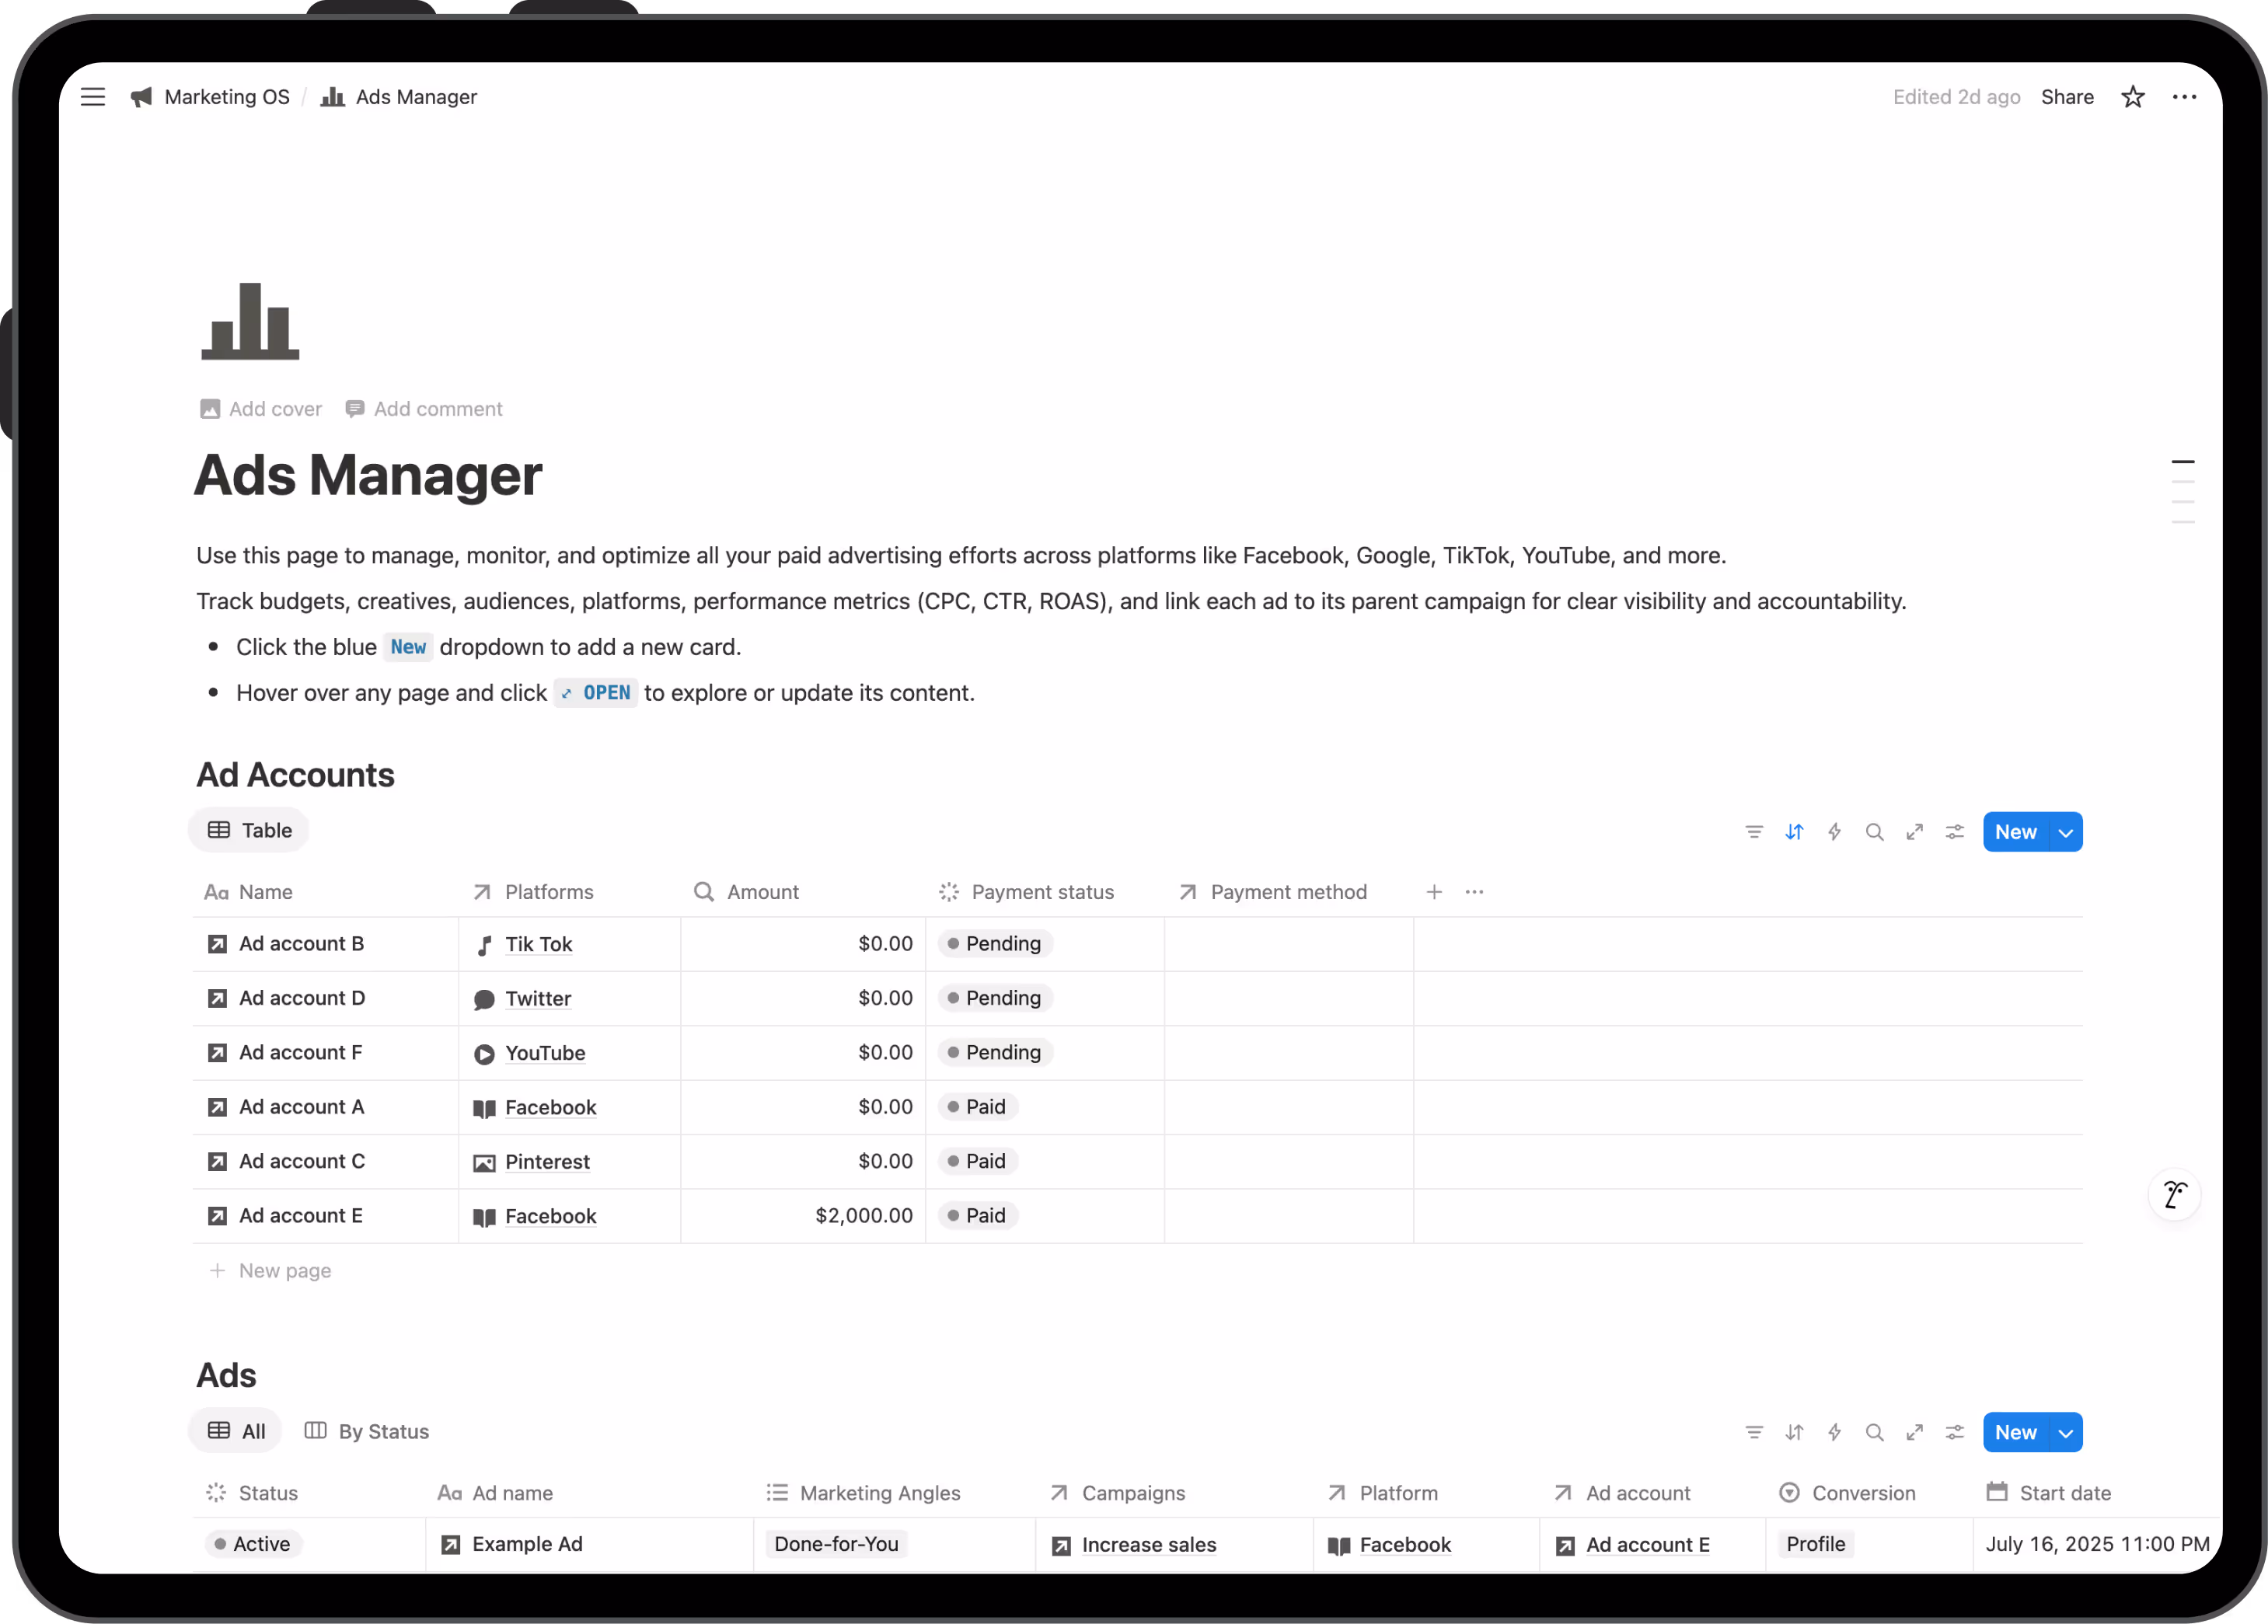2268x1624 pixels.
Task: Open the floating AI assistant button
Action: (2175, 1194)
